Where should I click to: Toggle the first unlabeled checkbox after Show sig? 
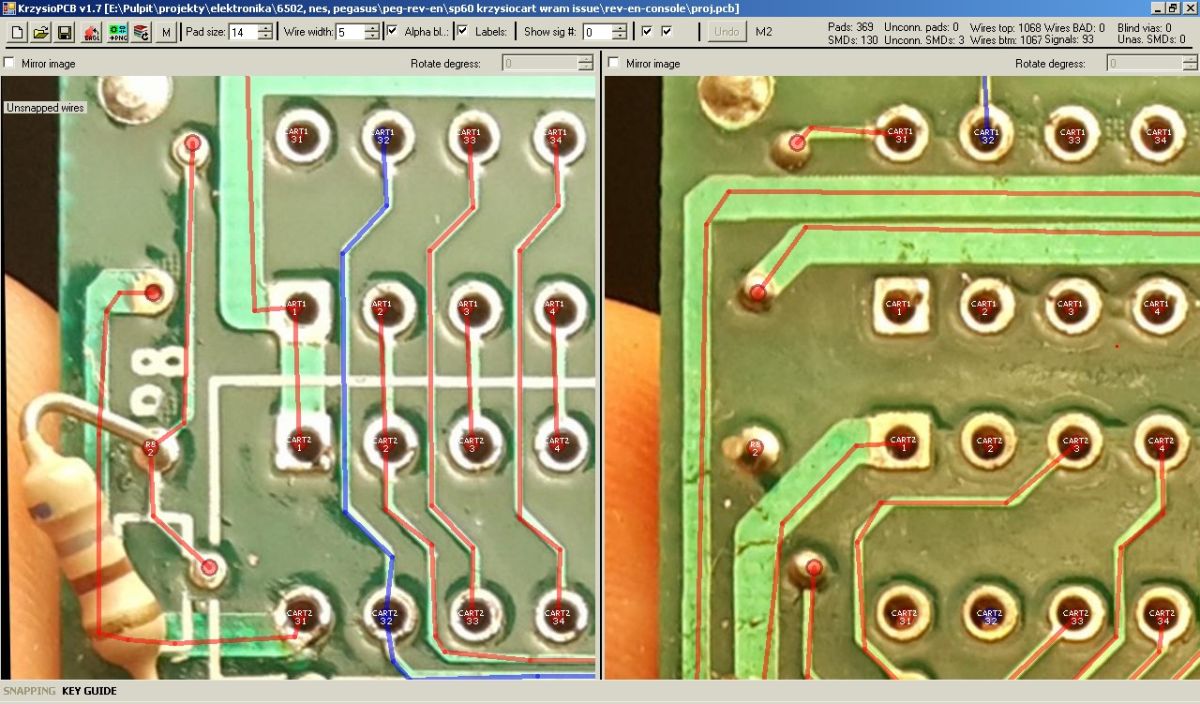(x=647, y=31)
